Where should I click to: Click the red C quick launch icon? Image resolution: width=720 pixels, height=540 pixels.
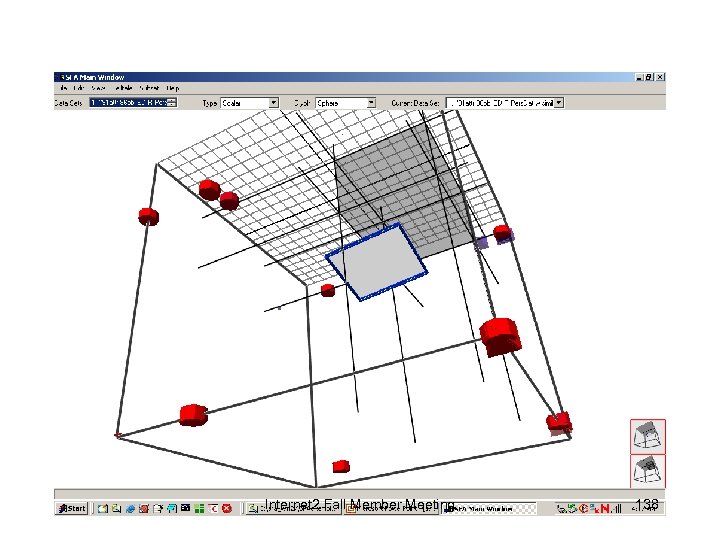(213, 508)
